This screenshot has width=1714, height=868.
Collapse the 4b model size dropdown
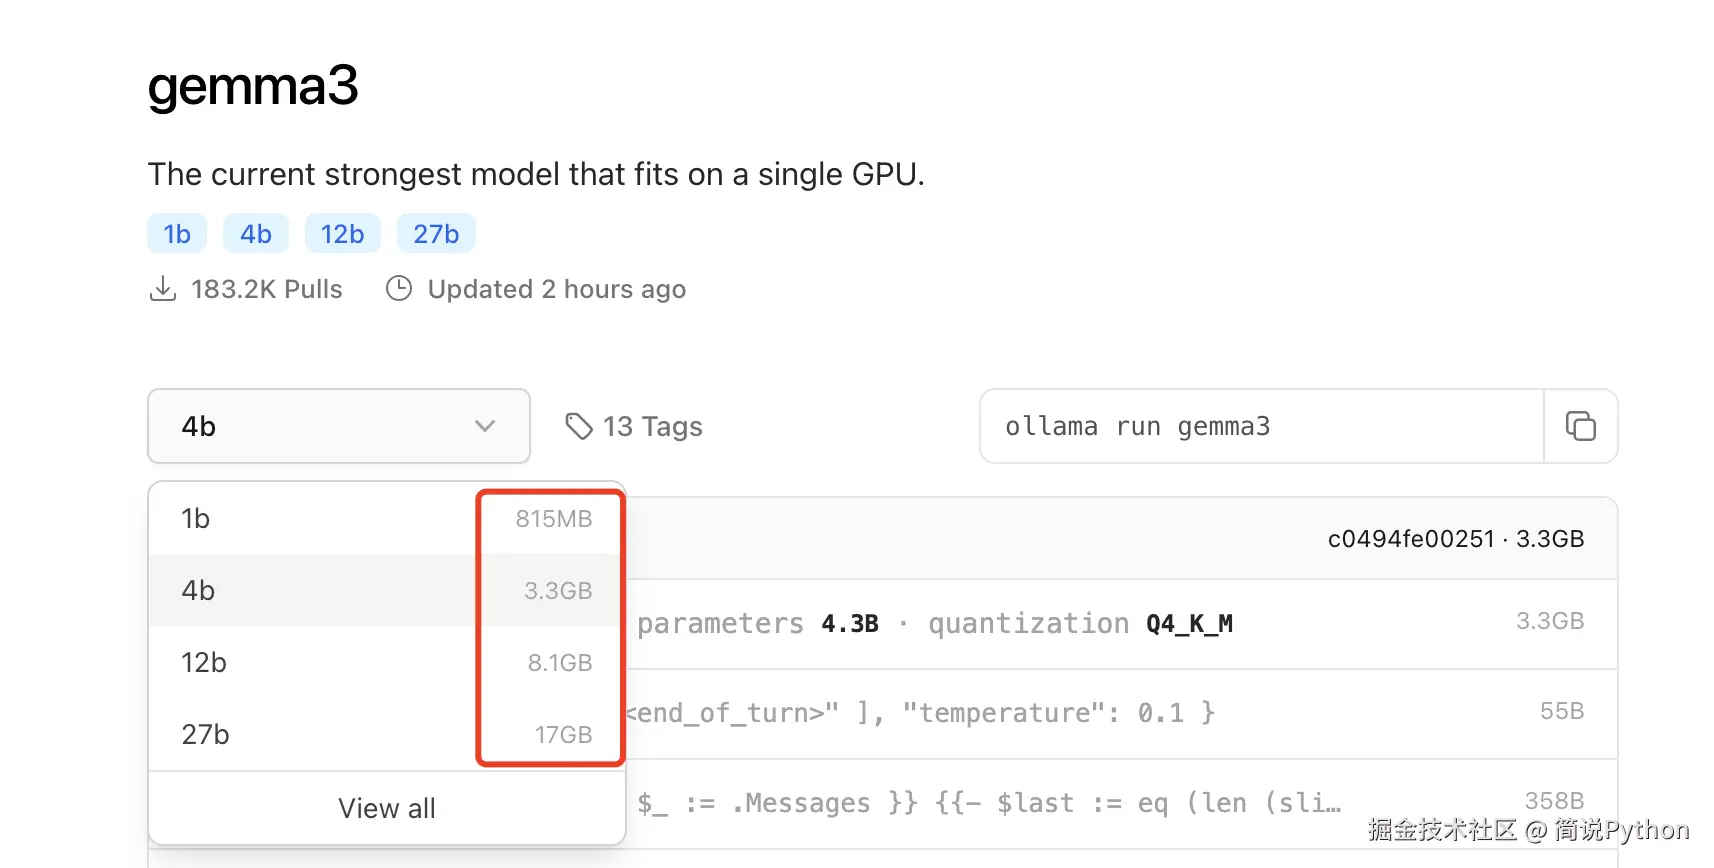click(x=338, y=426)
